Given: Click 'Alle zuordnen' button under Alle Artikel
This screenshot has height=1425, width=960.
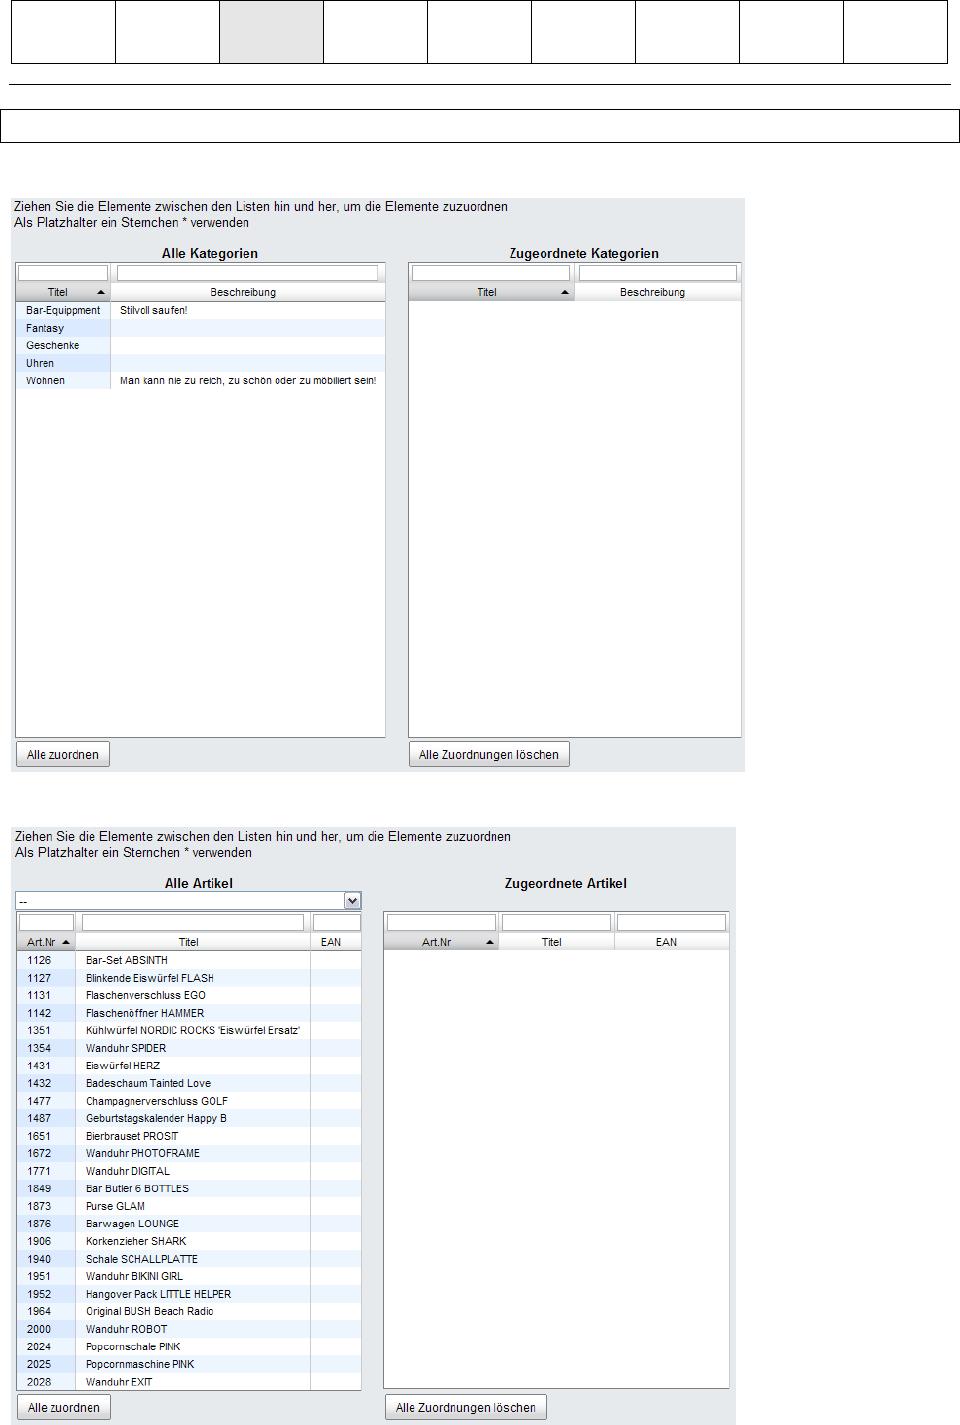Looking at the screenshot, I should [x=64, y=1407].
